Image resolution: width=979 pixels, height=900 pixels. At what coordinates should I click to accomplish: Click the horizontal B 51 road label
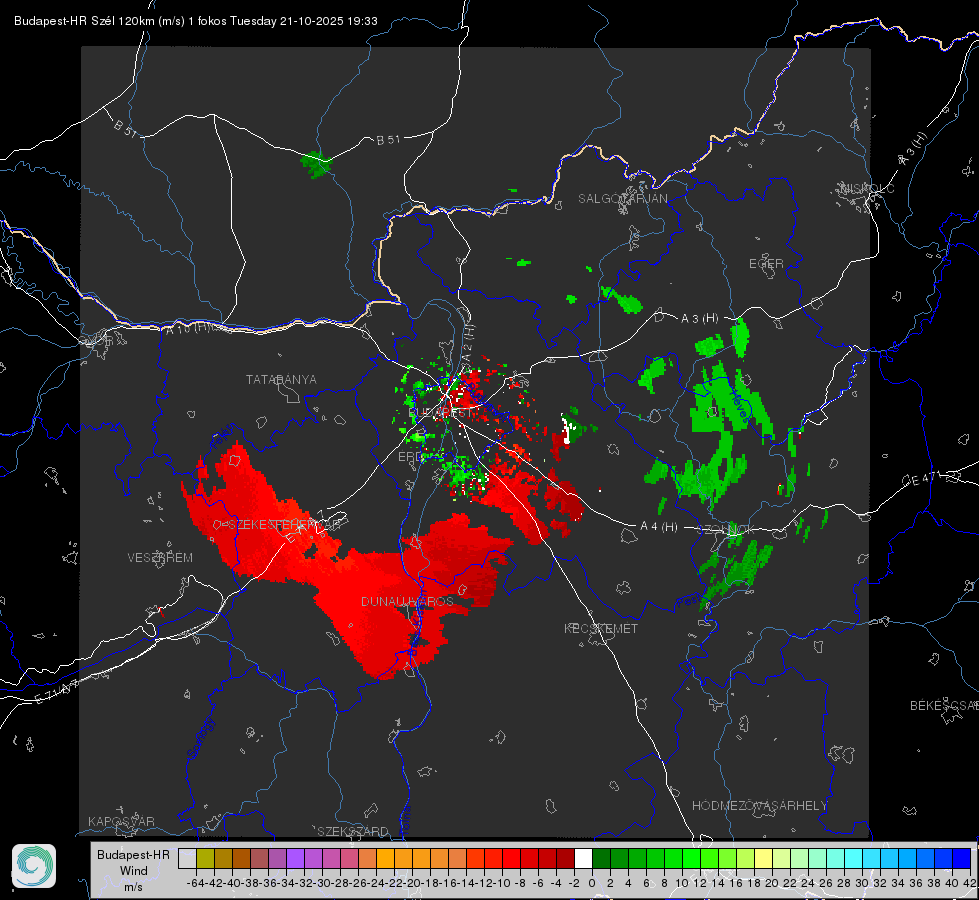(x=388, y=140)
